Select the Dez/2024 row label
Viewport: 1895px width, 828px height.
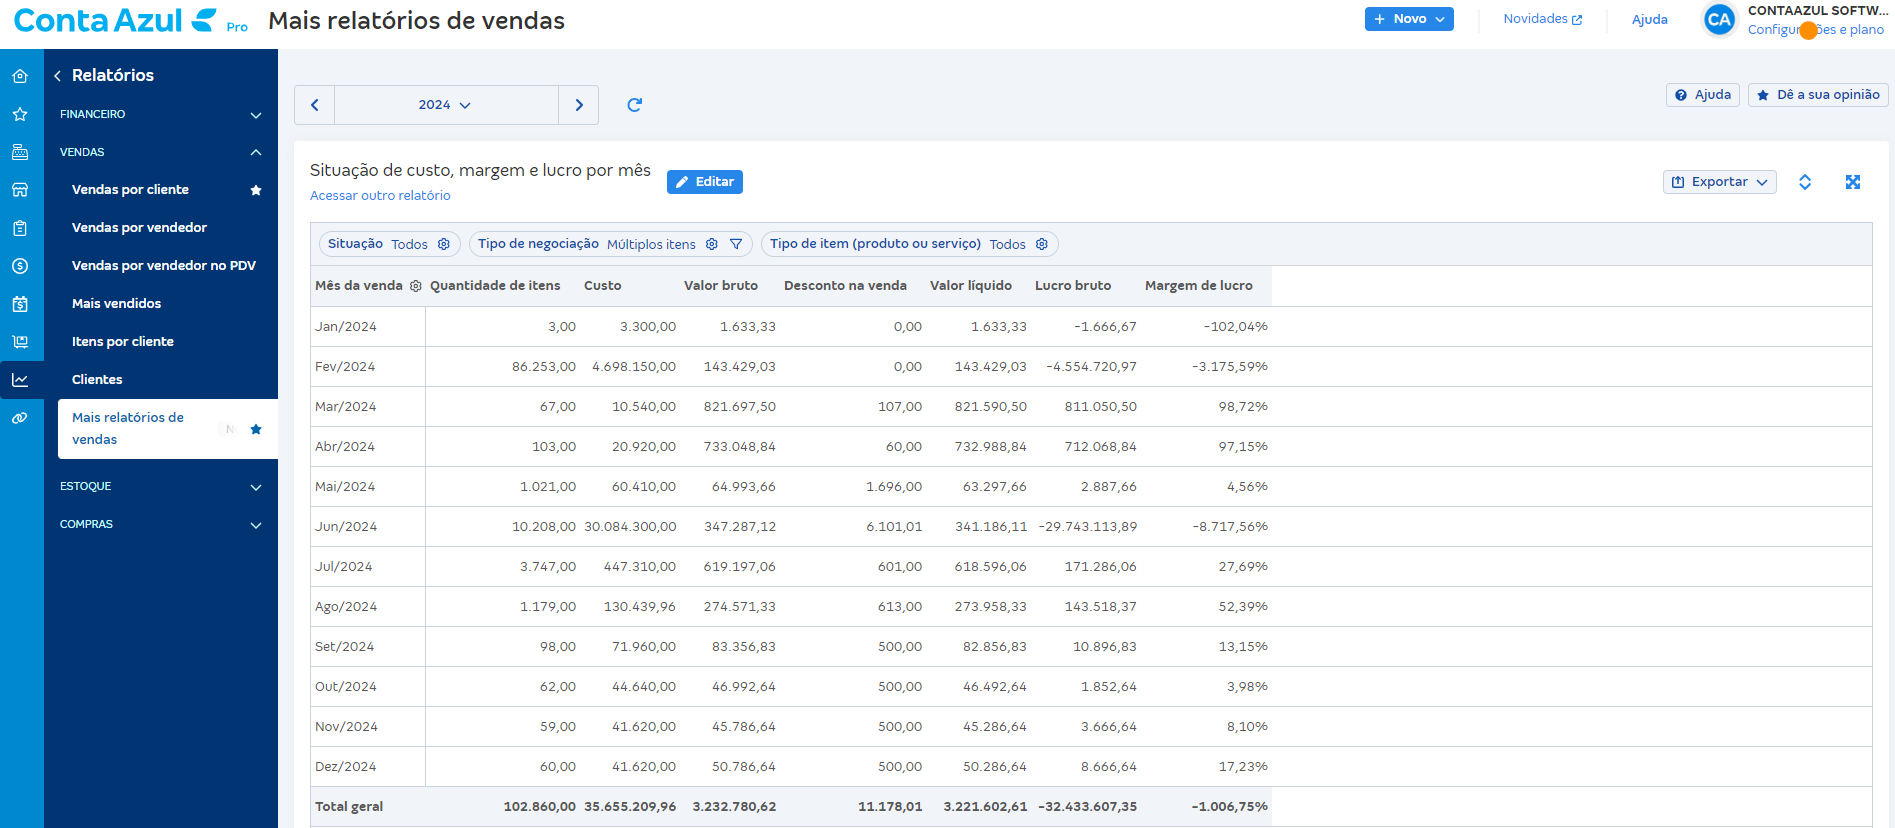[346, 767]
